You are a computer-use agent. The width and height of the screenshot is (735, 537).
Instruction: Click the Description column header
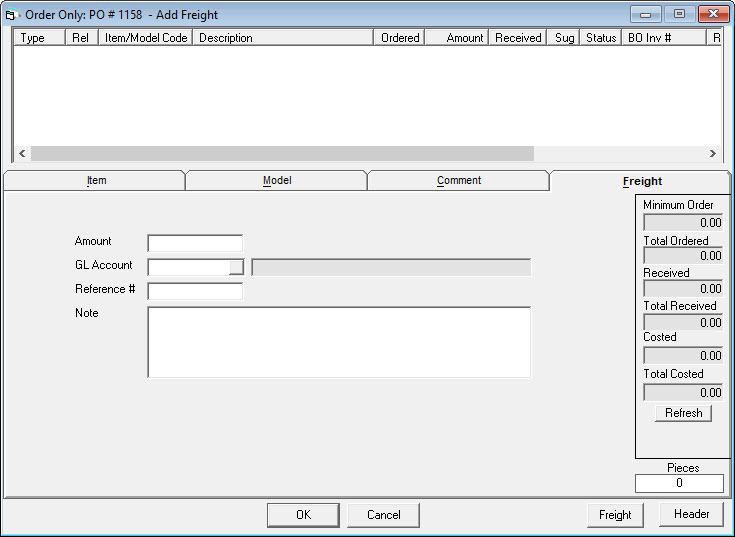click(x=283, y=37)
